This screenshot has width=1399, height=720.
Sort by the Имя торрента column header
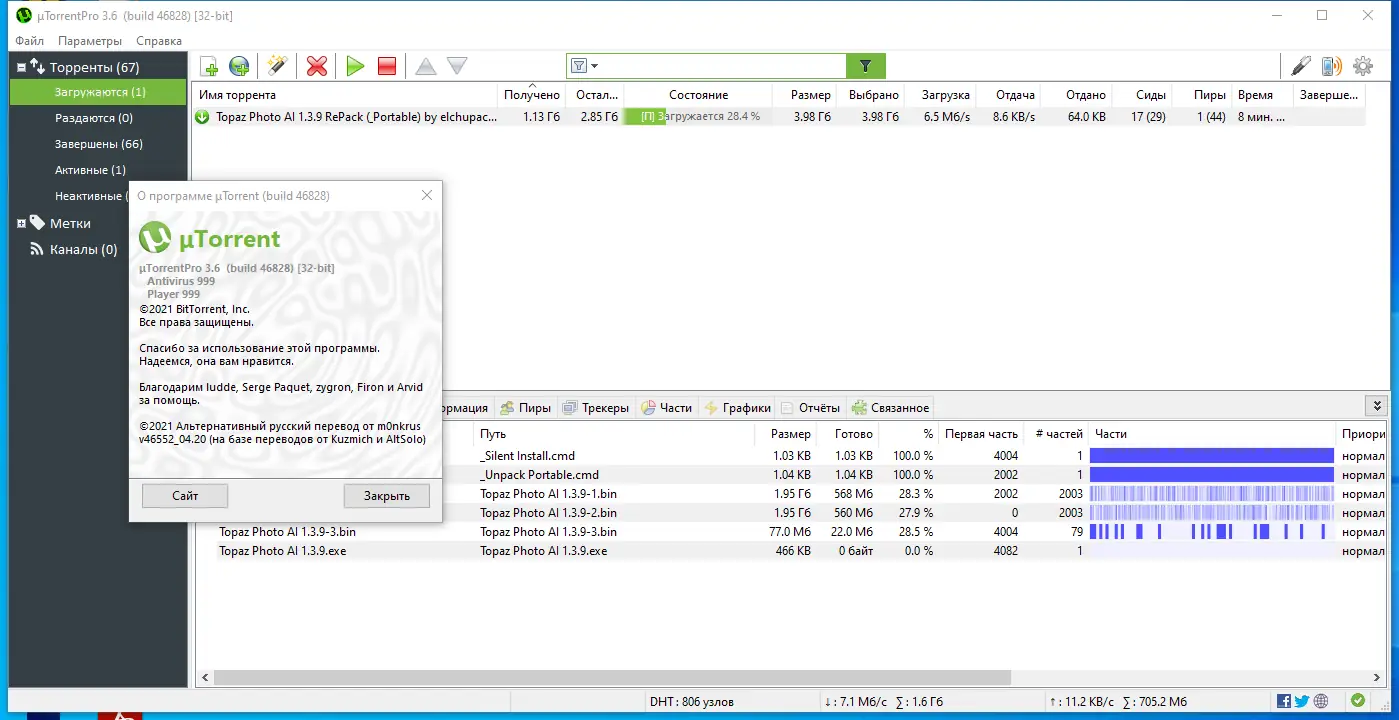coord(345,95)
